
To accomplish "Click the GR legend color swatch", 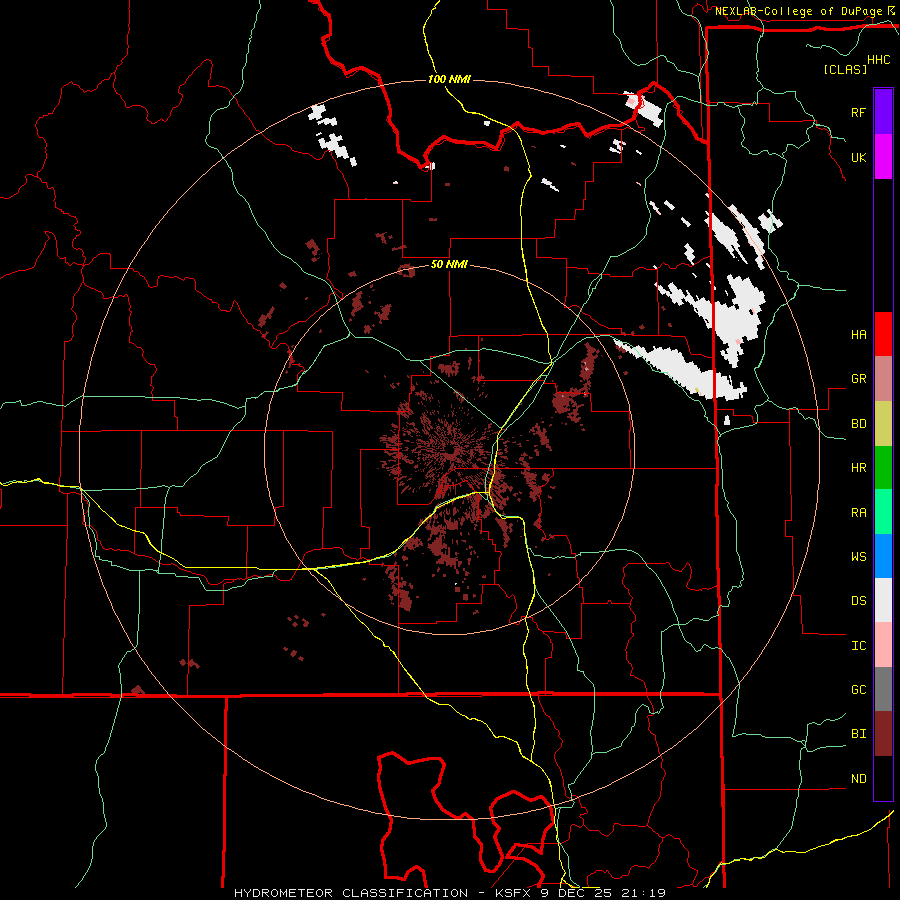I will tap(883, 379).
